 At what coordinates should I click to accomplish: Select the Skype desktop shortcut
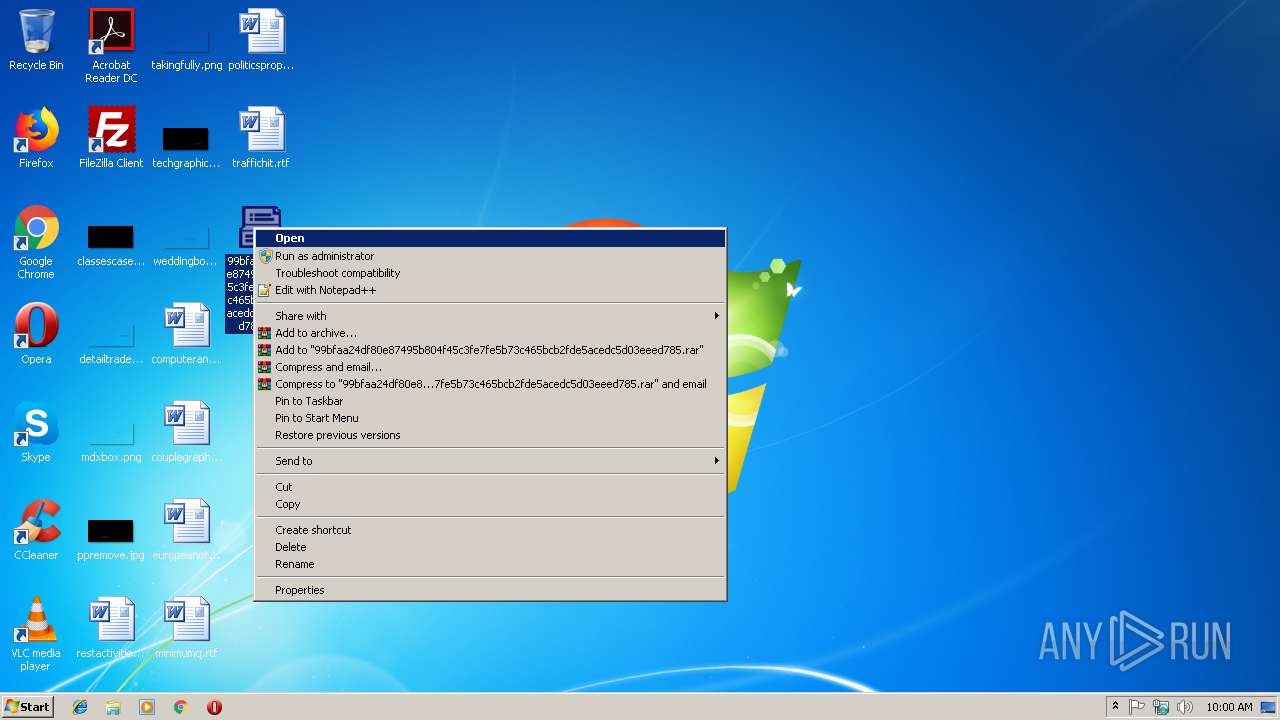pos(36,432)
